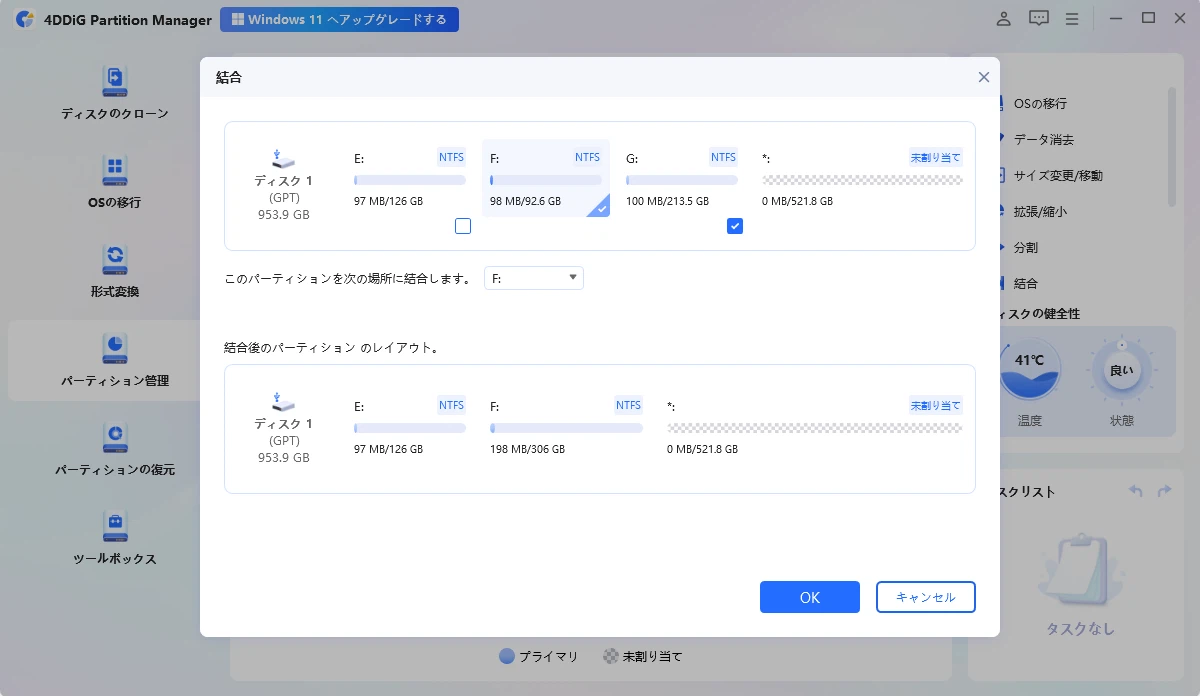Open パーティションの復元 in the sidebar
The image size is (1200, 696).
(114, 449)
